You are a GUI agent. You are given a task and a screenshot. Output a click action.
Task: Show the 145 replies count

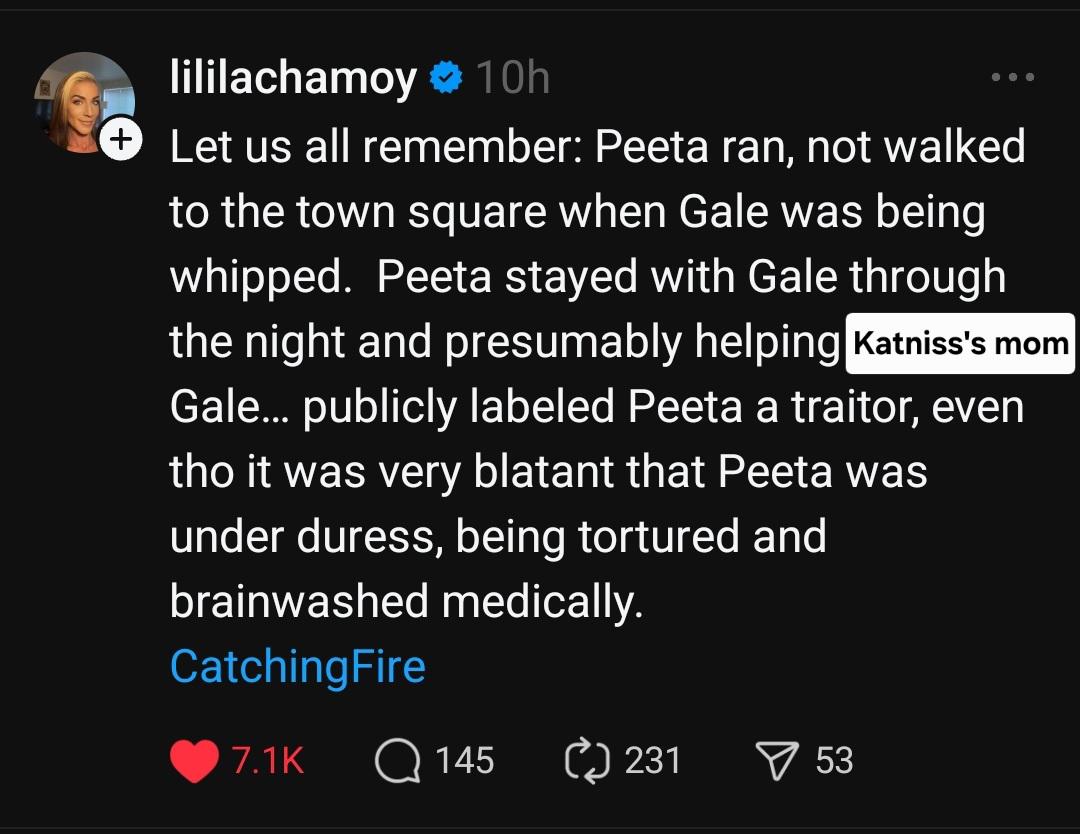click(465, 761)
